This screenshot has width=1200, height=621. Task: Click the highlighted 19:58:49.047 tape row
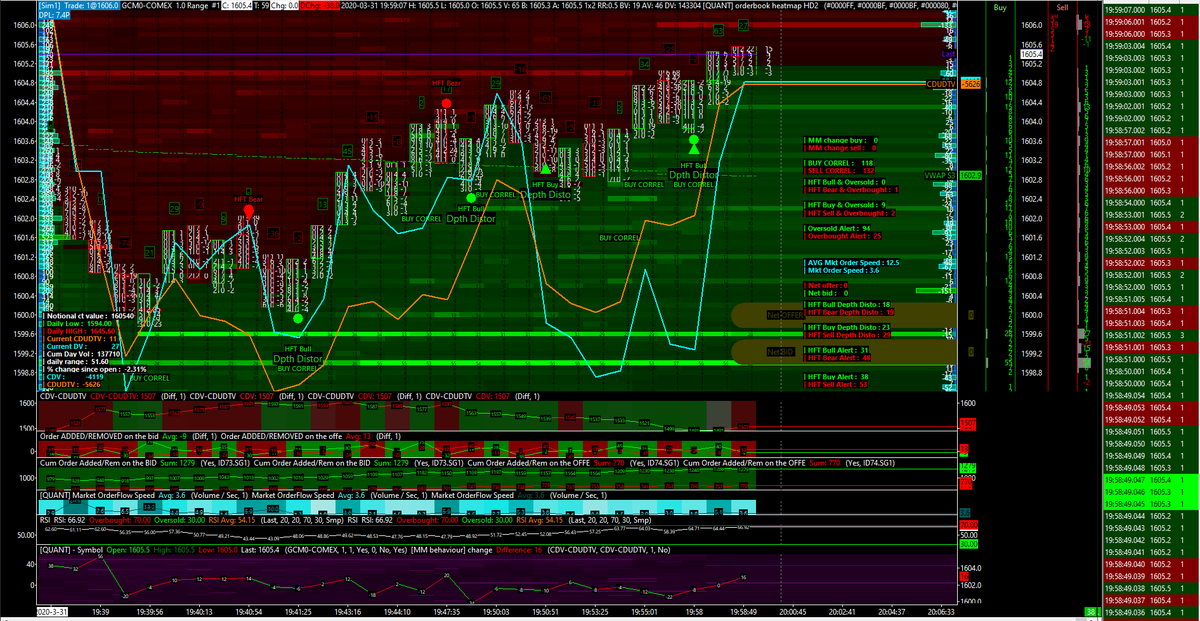1148,480
